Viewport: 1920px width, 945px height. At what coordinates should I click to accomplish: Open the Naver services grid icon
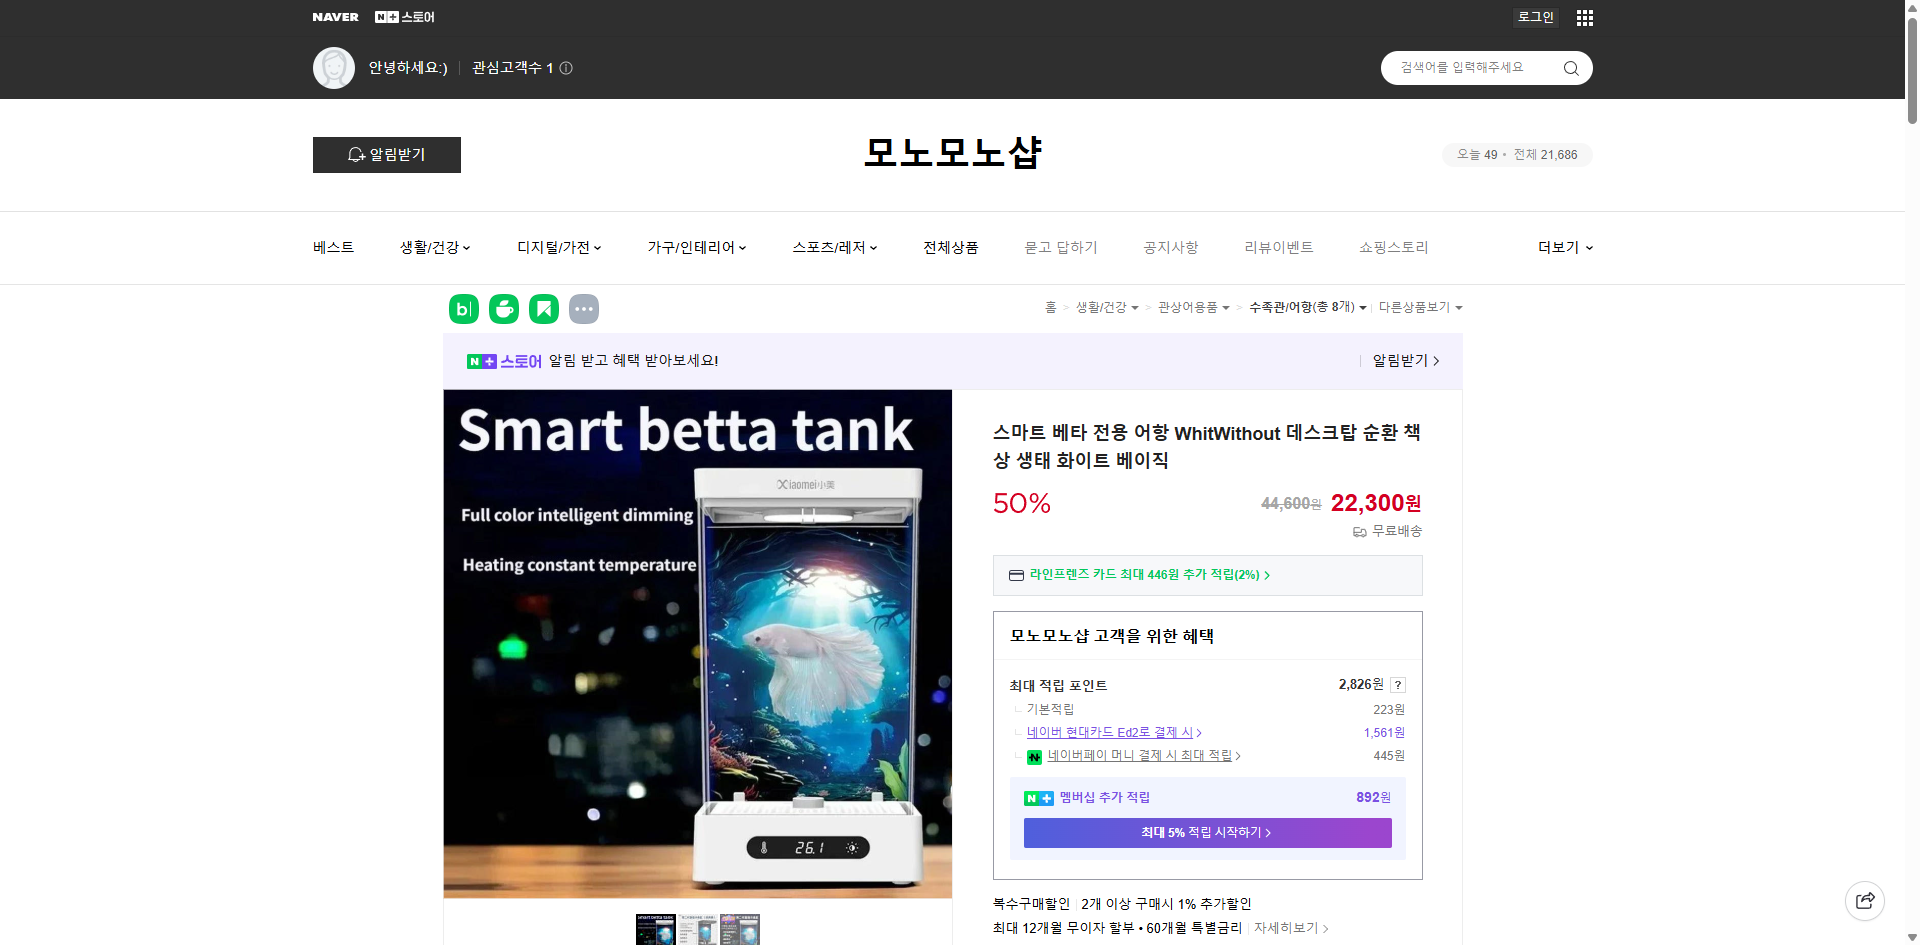pos(1584,17)
